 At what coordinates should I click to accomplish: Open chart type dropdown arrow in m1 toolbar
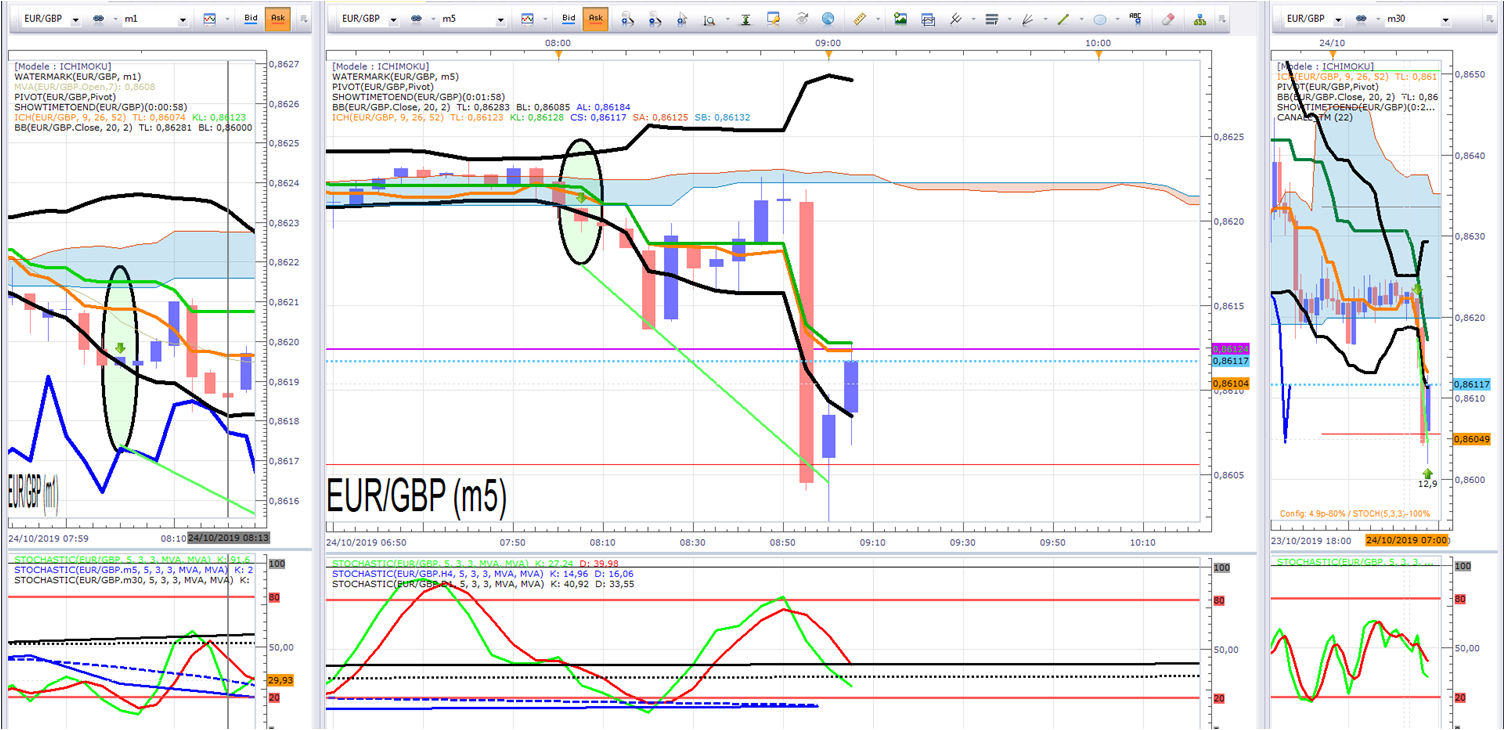227,19
